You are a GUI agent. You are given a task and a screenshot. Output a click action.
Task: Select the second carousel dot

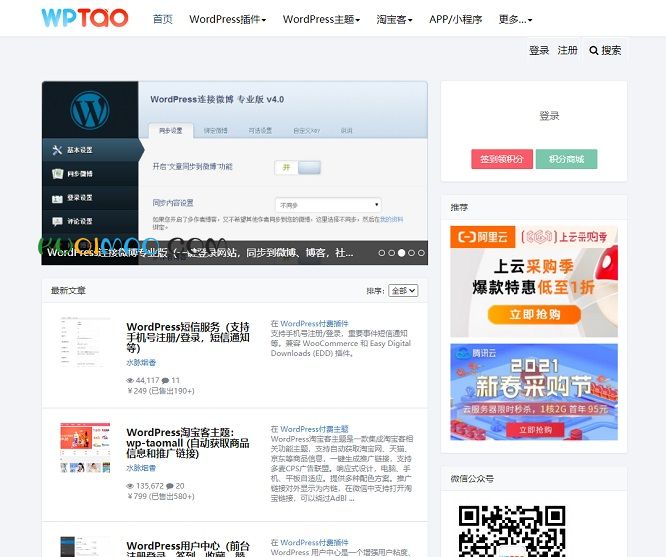[x=391, y=253]
